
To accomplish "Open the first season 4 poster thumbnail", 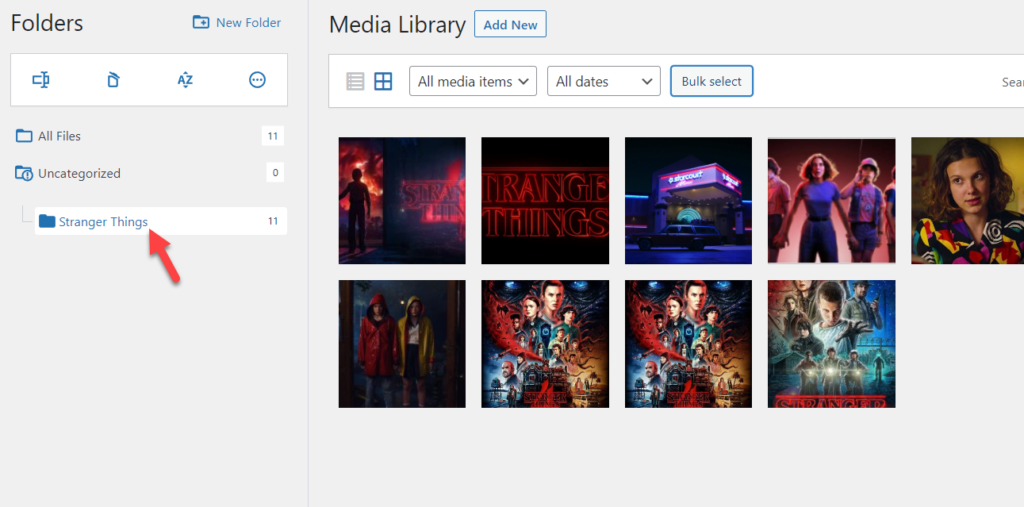I will coord(545,344).
